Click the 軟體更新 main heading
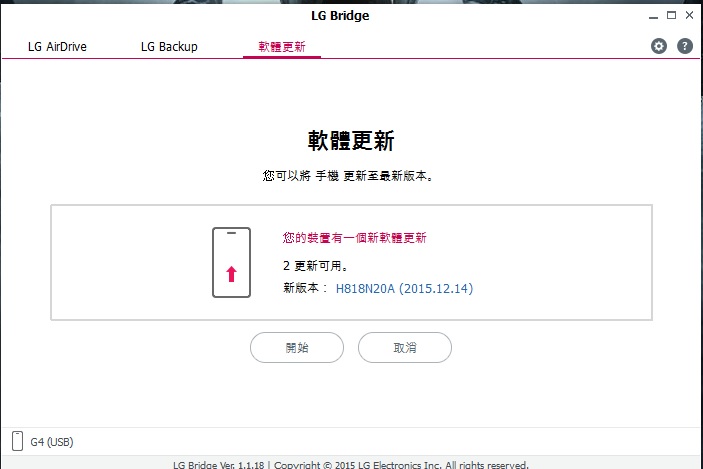The height and width of the screenshot is (469, 703). click(351, 140)
